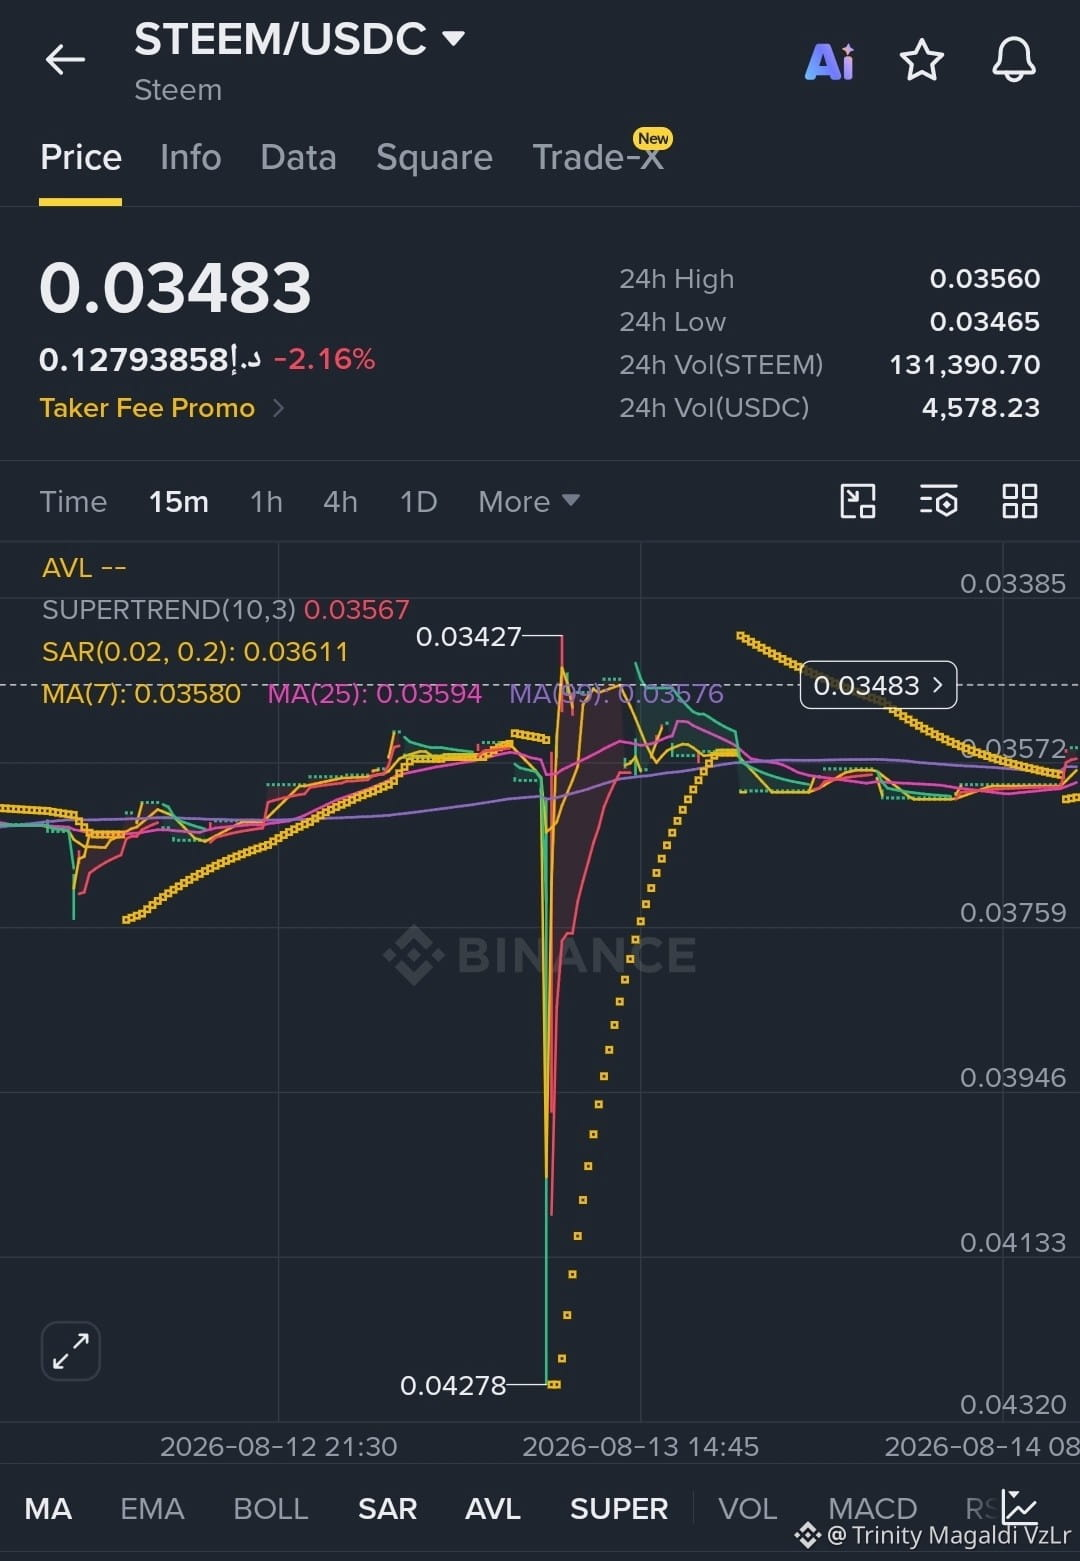Select the 1h interval
Image resolution: width=1080 pixels, height=1561 pixels.
pos(266,501)
